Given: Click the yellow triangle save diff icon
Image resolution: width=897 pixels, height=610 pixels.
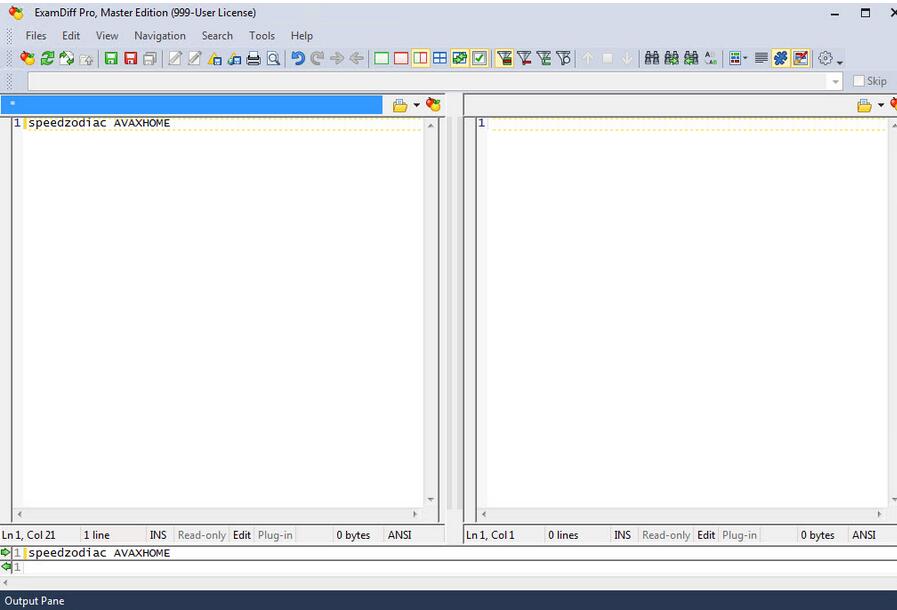Looking at the screenshot, I should pyautogui.click(x=215, y=58).
